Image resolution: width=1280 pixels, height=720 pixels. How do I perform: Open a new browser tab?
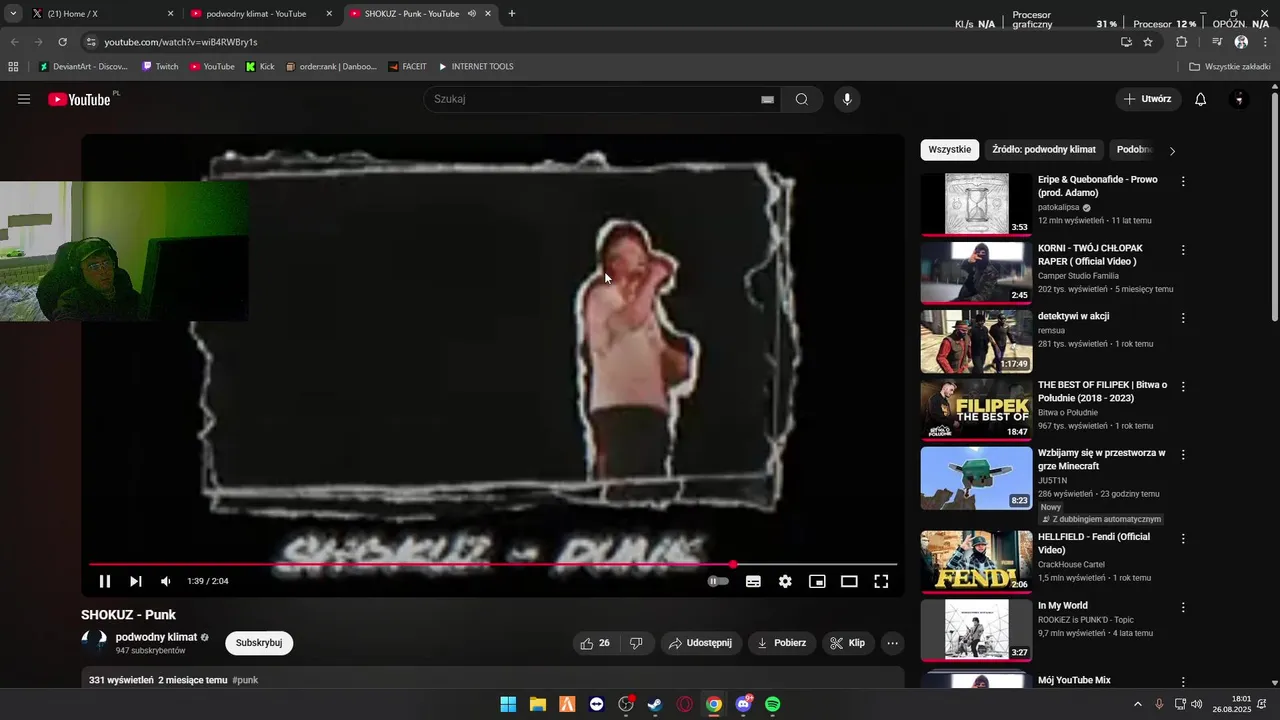click(512, 14)
